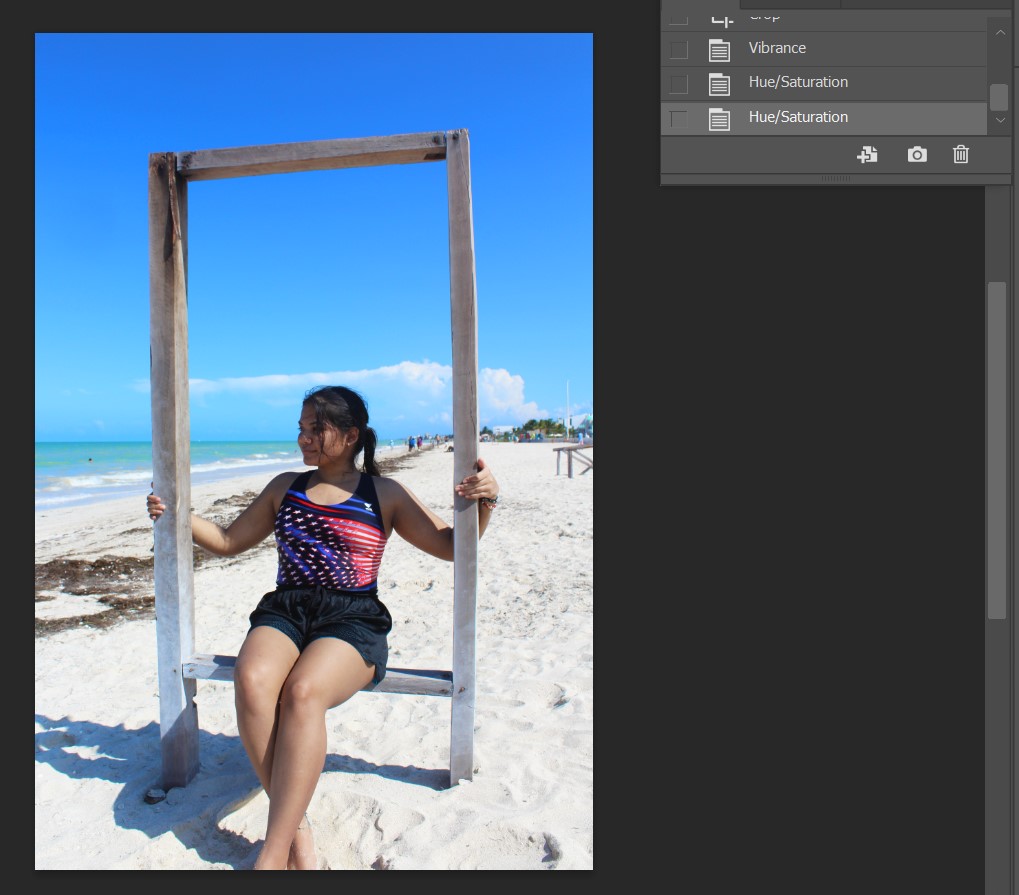Click the unselected Hue/Saturation state's document icon

[719, 83]
